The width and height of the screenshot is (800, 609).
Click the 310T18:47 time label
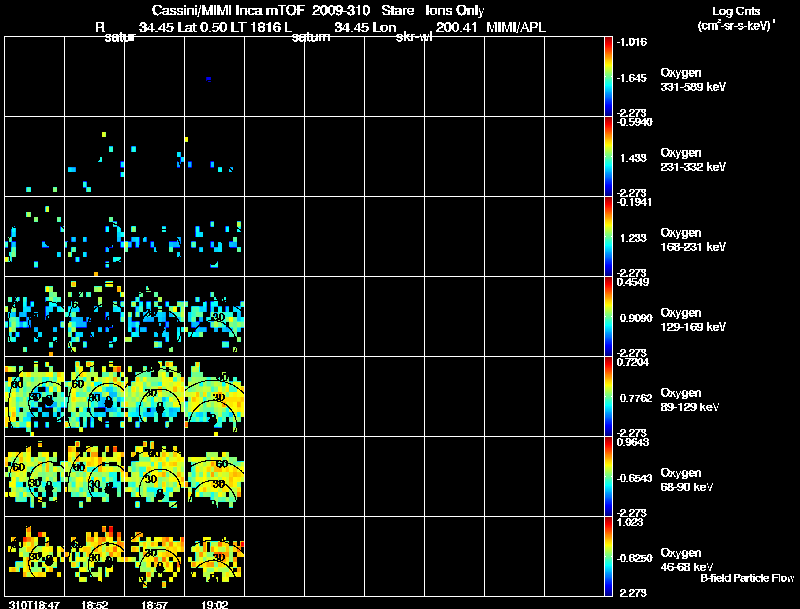[x=34, y=605]
